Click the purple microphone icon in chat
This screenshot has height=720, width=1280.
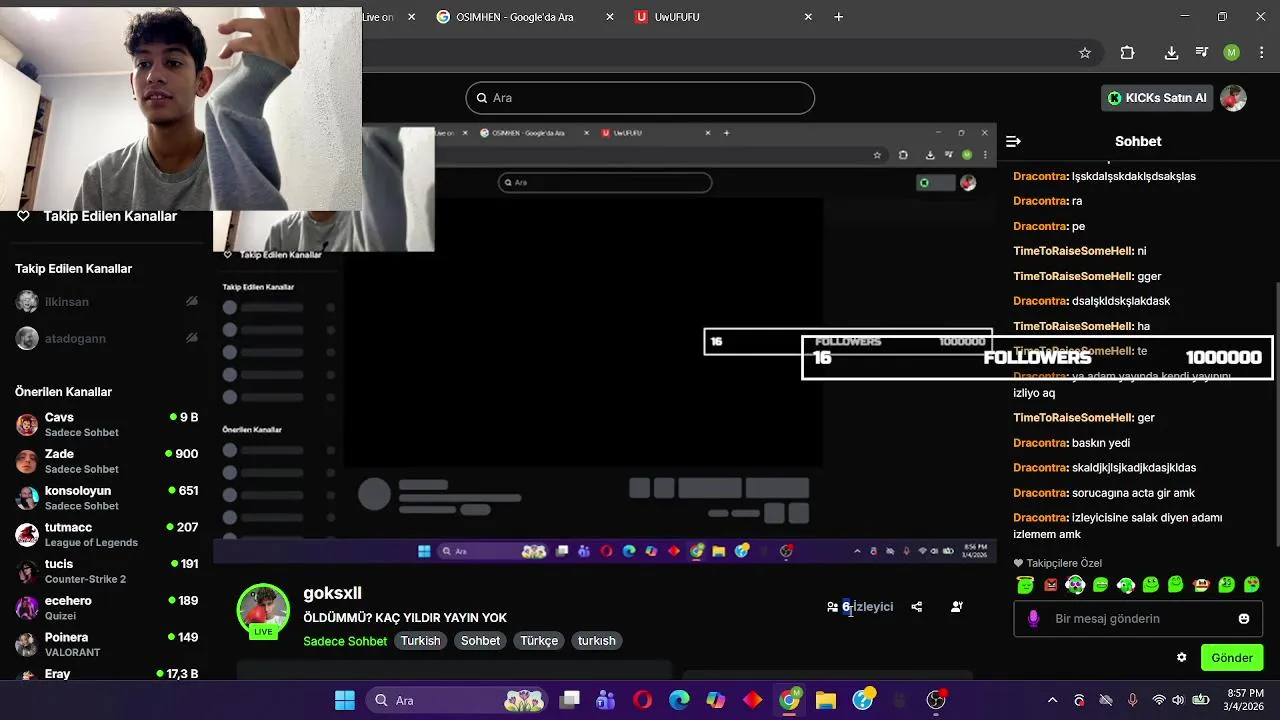pos(1034,619)
